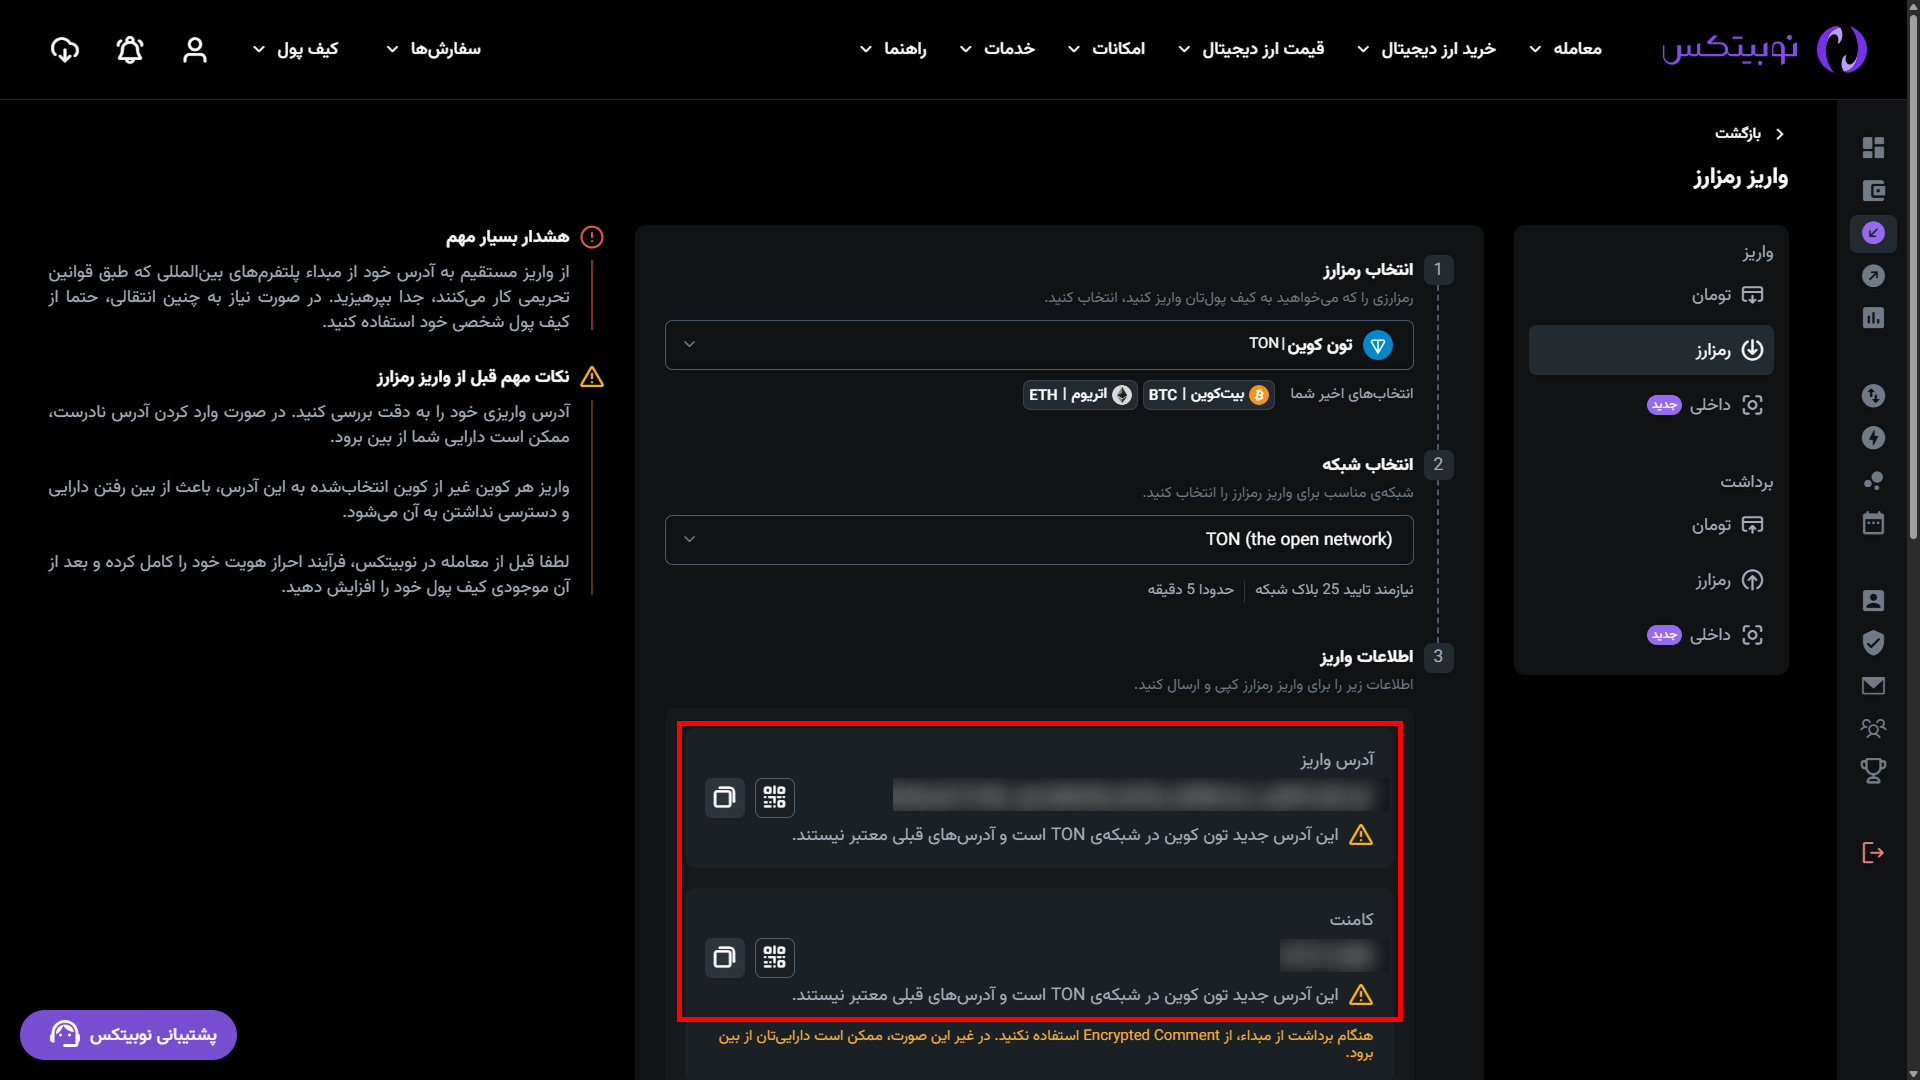Open the withdraw arrow icon in sidebar
Screen dimensions: 1920x1080
(1873, 276)
